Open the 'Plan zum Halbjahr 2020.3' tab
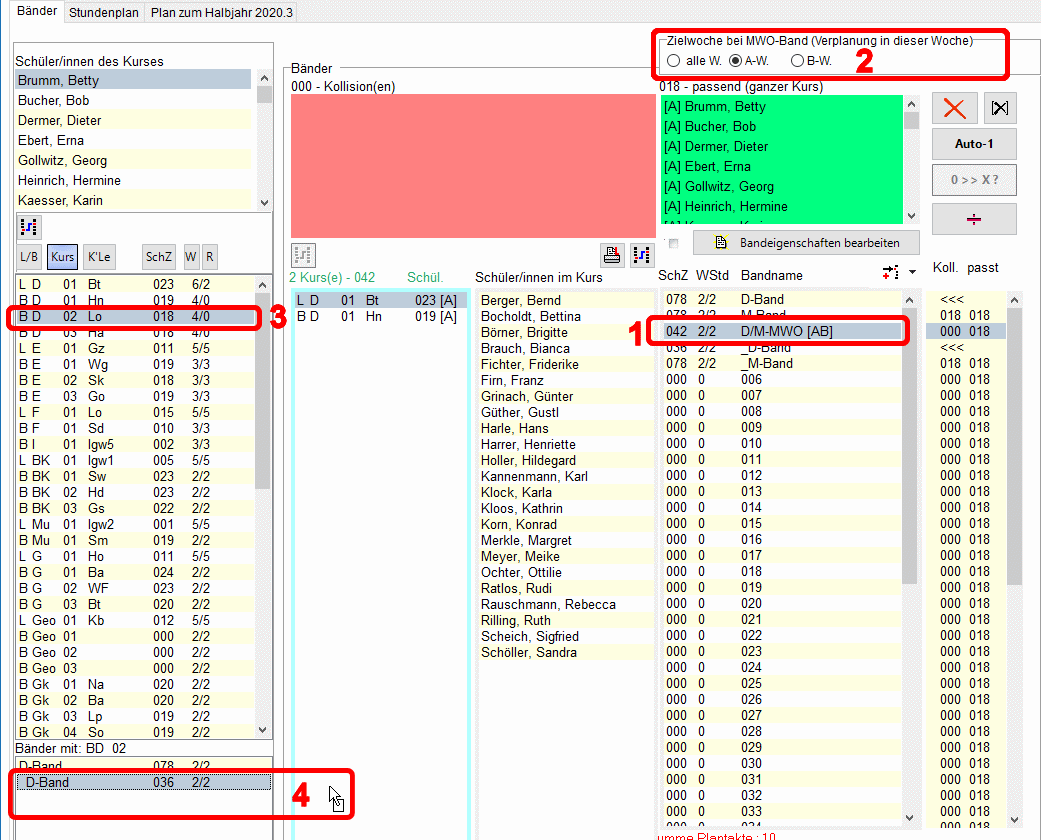Screen dimensions: 1041x840 pos(222,12)
